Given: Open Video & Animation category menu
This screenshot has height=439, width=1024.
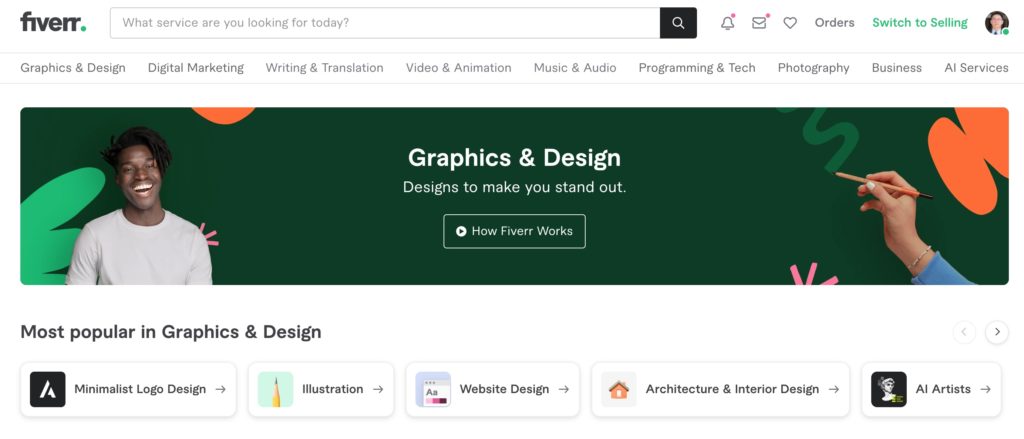Looking at the screenshot, I should [458, 68].
